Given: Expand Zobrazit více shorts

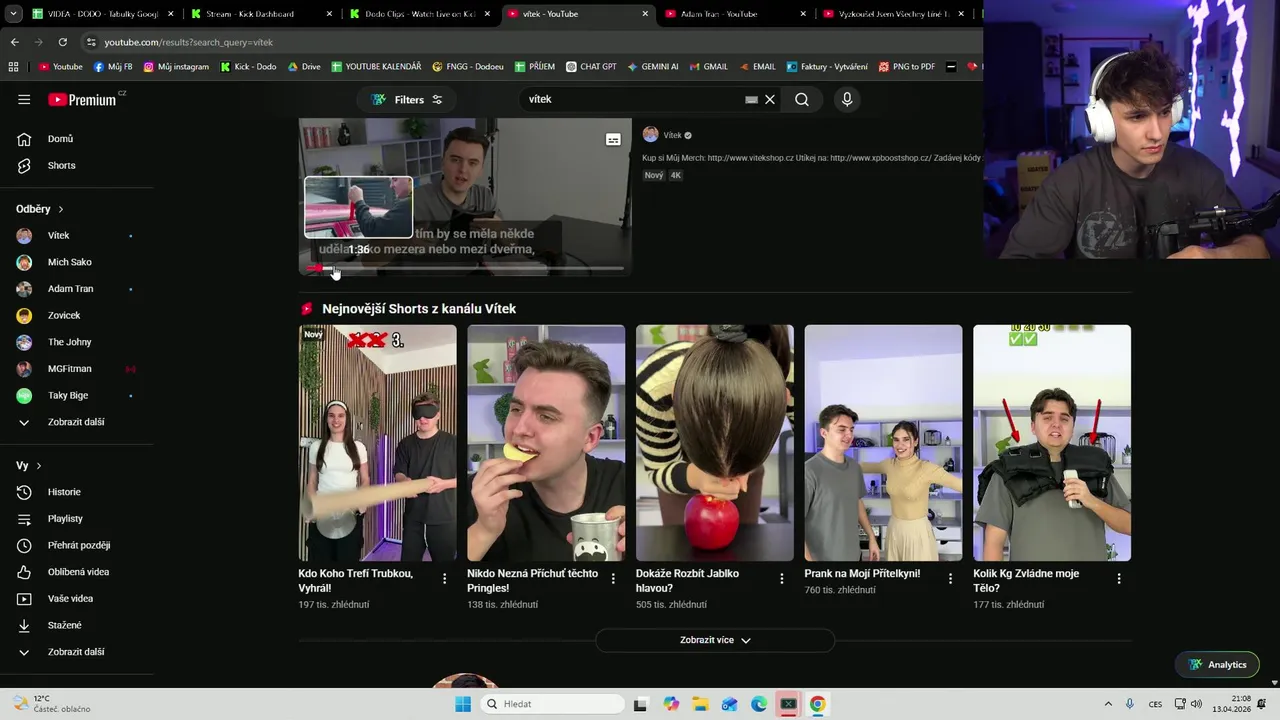Looking at the screenshot, I should (x=715, y=640).
